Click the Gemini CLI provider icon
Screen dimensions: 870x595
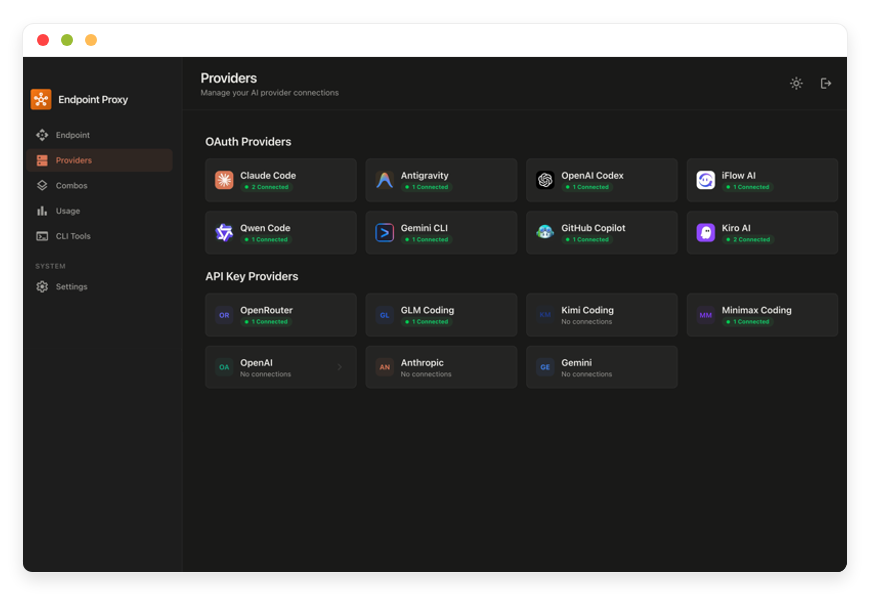pyautogui.click(x=385, y=233)
